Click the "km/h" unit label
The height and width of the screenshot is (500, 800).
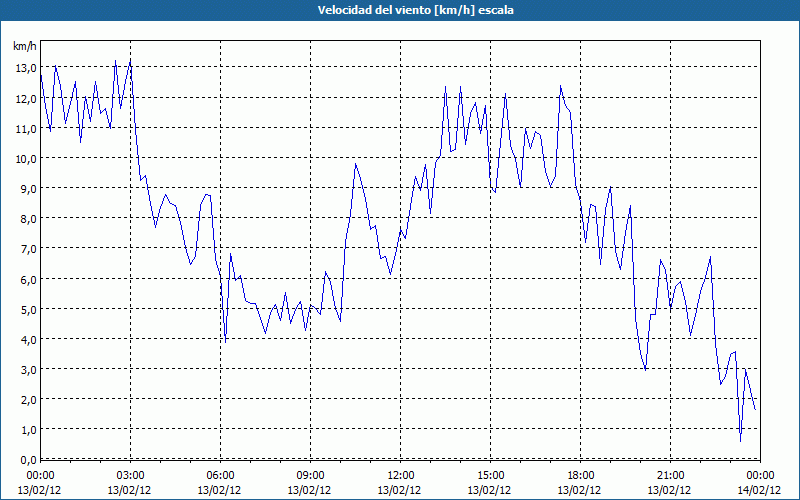point(24,46)
